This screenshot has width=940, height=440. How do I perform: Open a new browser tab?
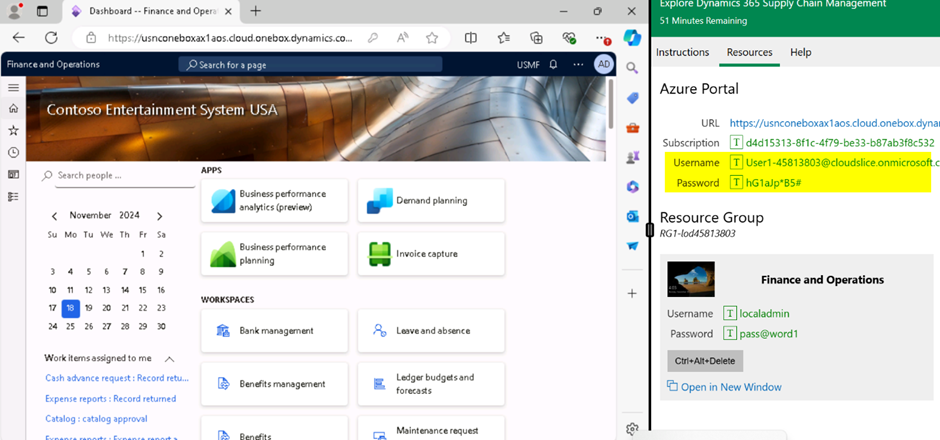pos(255,11)
